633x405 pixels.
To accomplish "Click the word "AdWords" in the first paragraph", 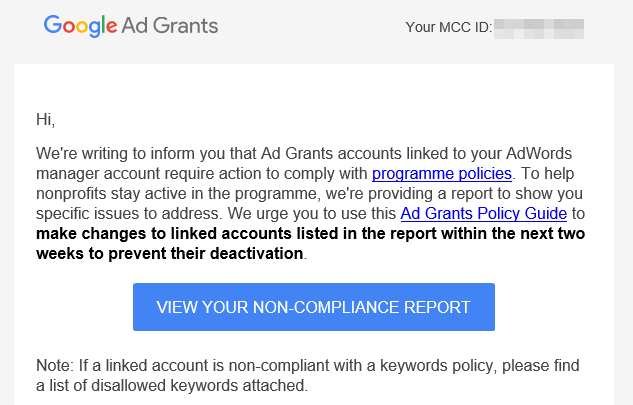I will click(551, 154).
